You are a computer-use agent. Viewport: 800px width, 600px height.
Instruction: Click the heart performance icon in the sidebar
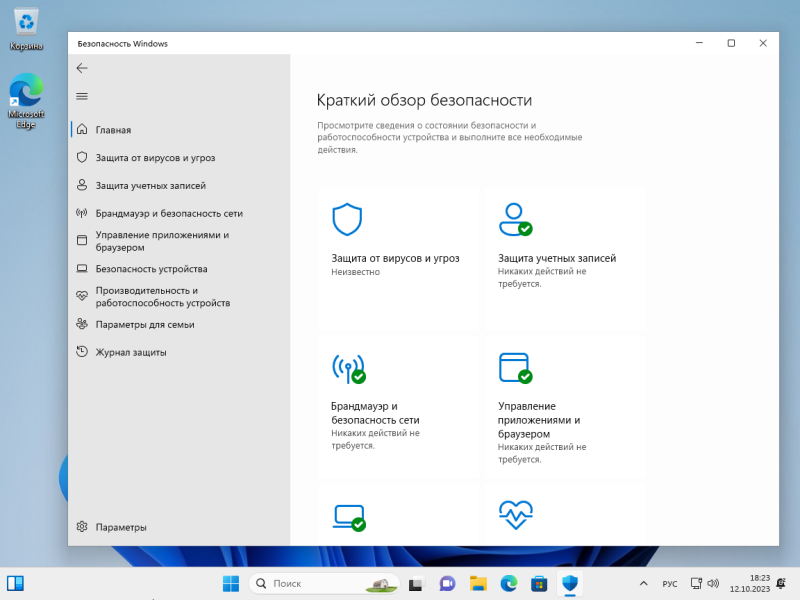82,295
